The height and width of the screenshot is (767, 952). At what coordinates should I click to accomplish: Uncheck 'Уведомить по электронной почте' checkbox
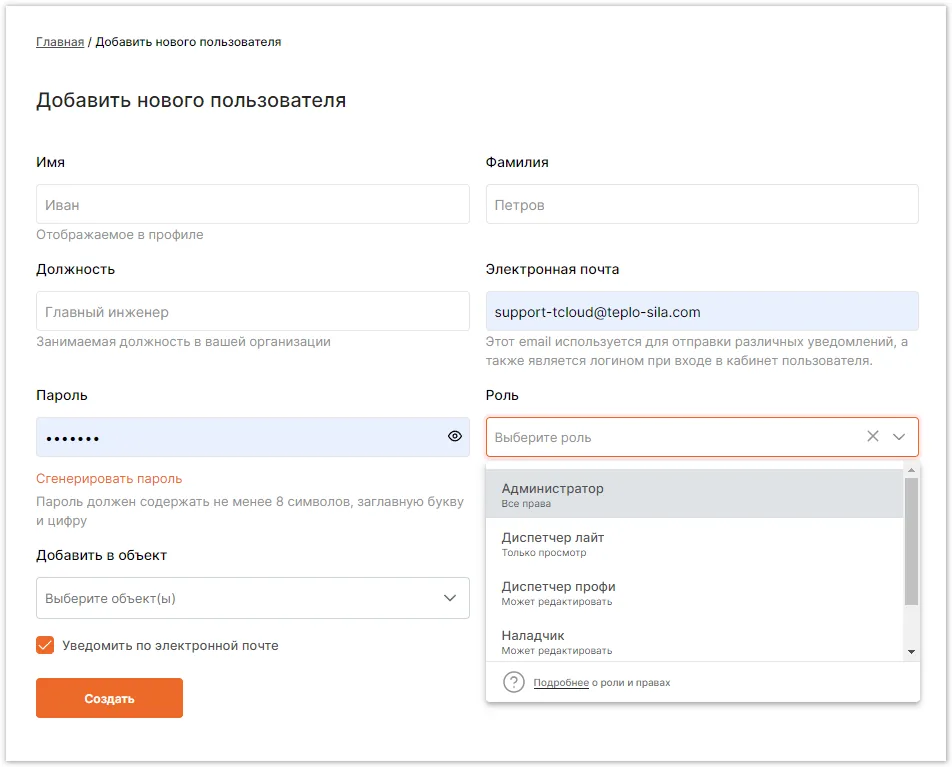click(x=45, y=645)
